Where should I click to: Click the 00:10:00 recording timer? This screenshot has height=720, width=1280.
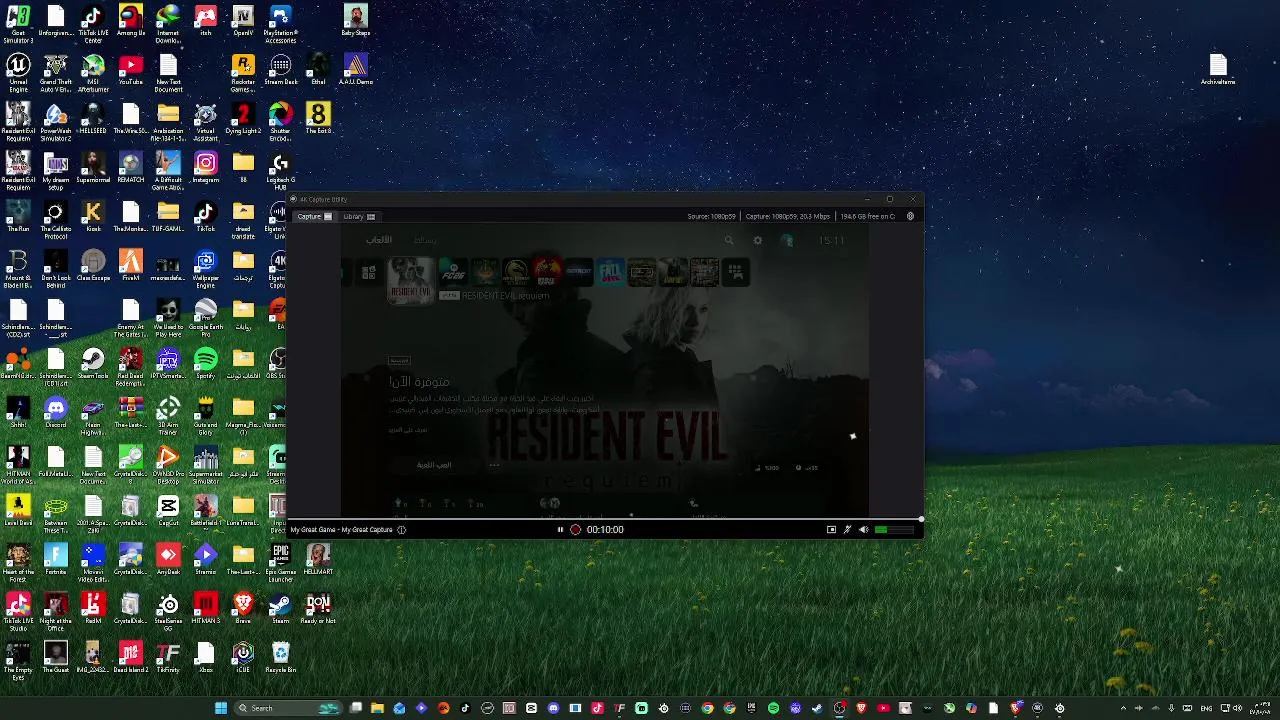point(605,530)
